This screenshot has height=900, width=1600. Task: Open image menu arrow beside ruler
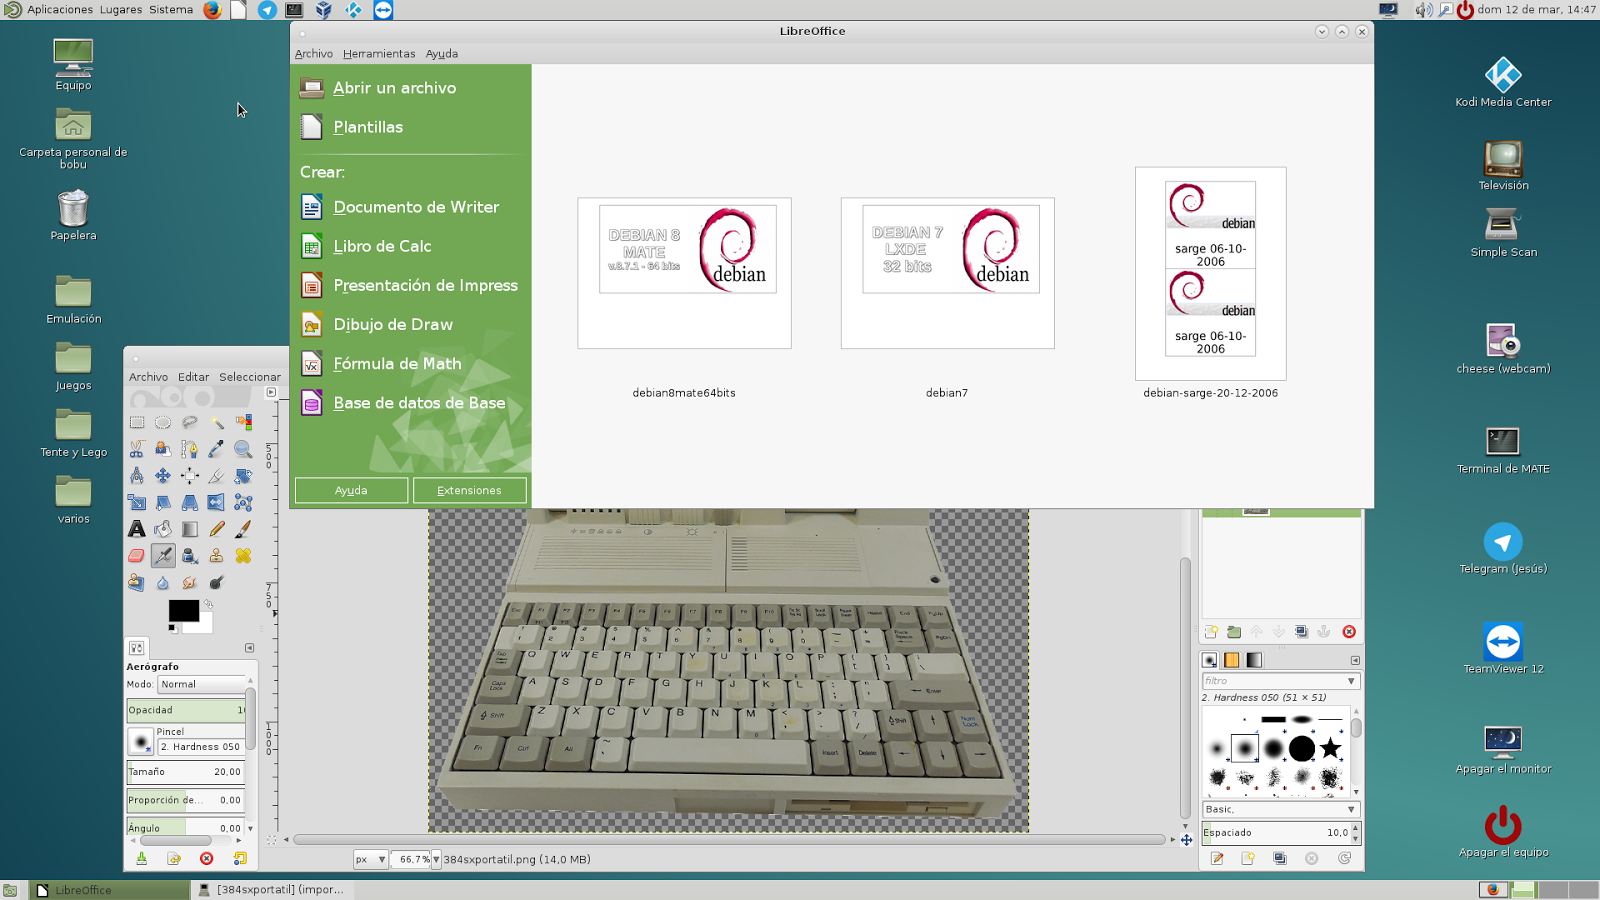pos(271,393)
